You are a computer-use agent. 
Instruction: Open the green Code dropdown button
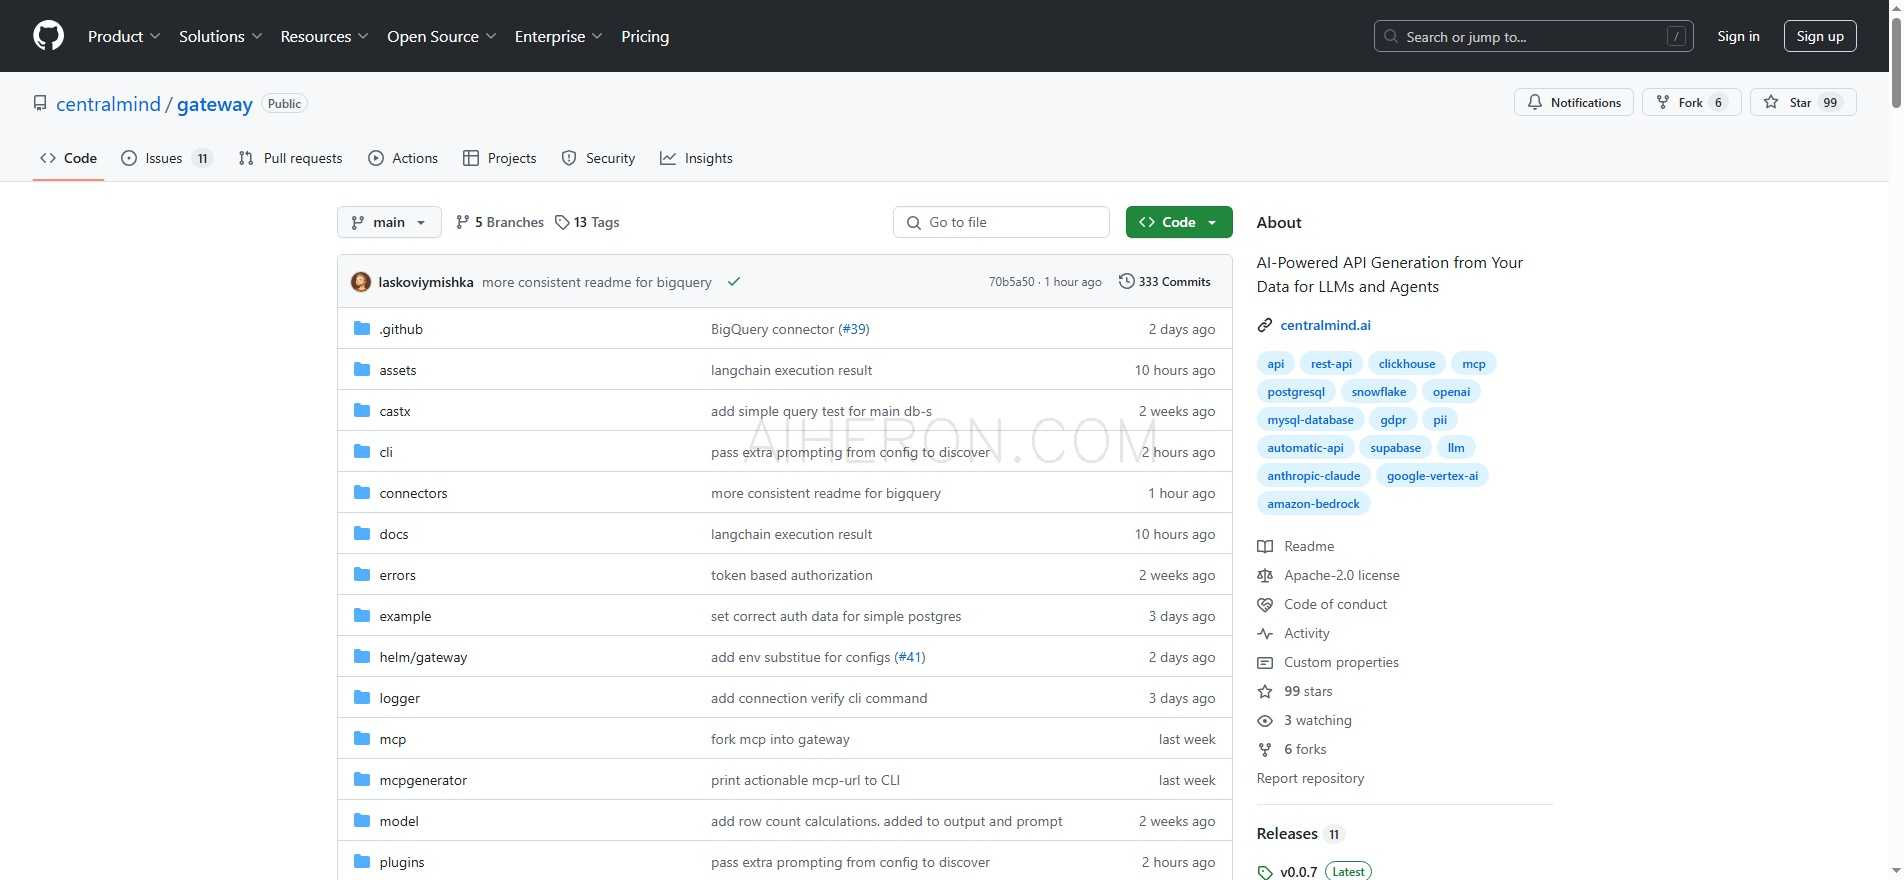click(1179, 222)
